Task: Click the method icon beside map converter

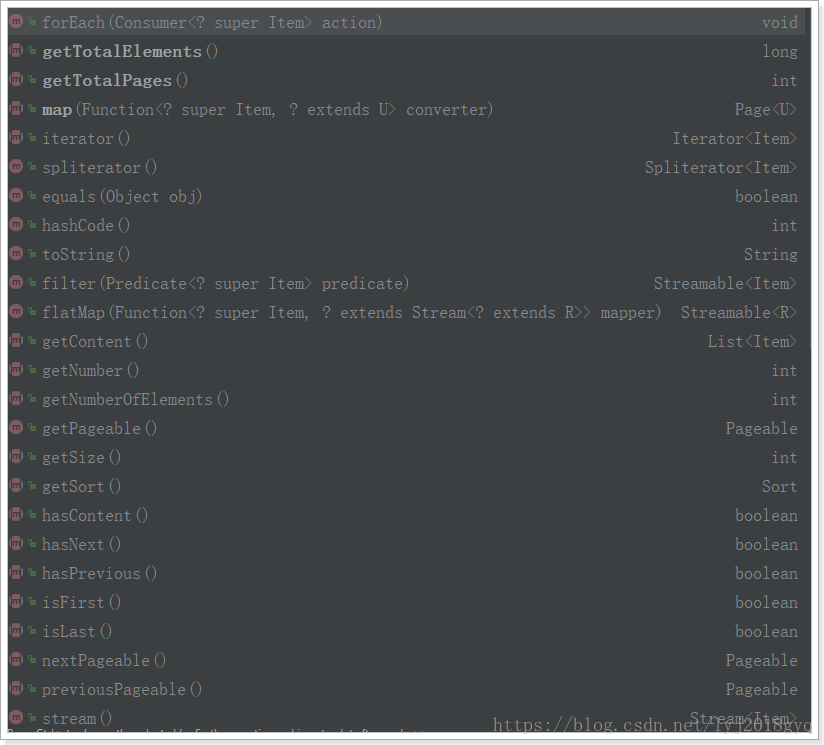Action: point(16,109)
